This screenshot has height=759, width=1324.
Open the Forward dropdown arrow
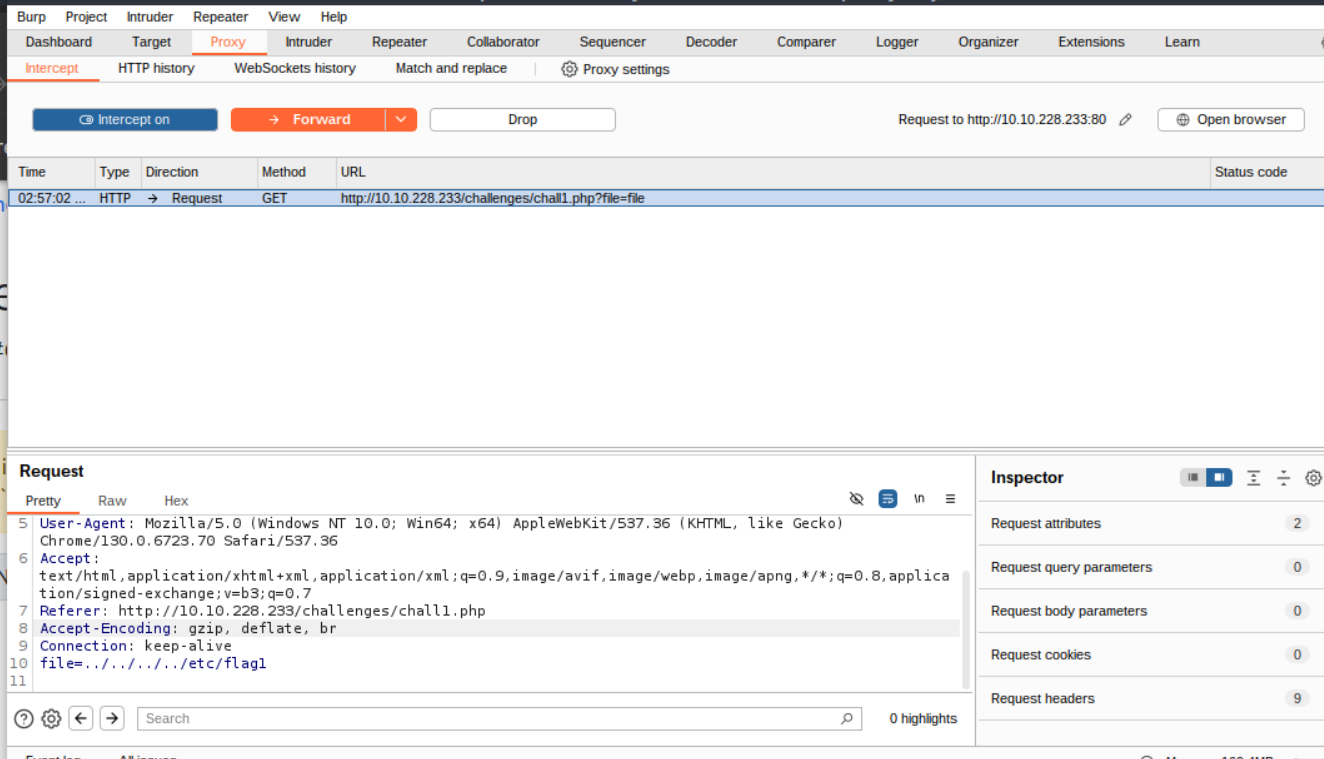coord(400,120)
